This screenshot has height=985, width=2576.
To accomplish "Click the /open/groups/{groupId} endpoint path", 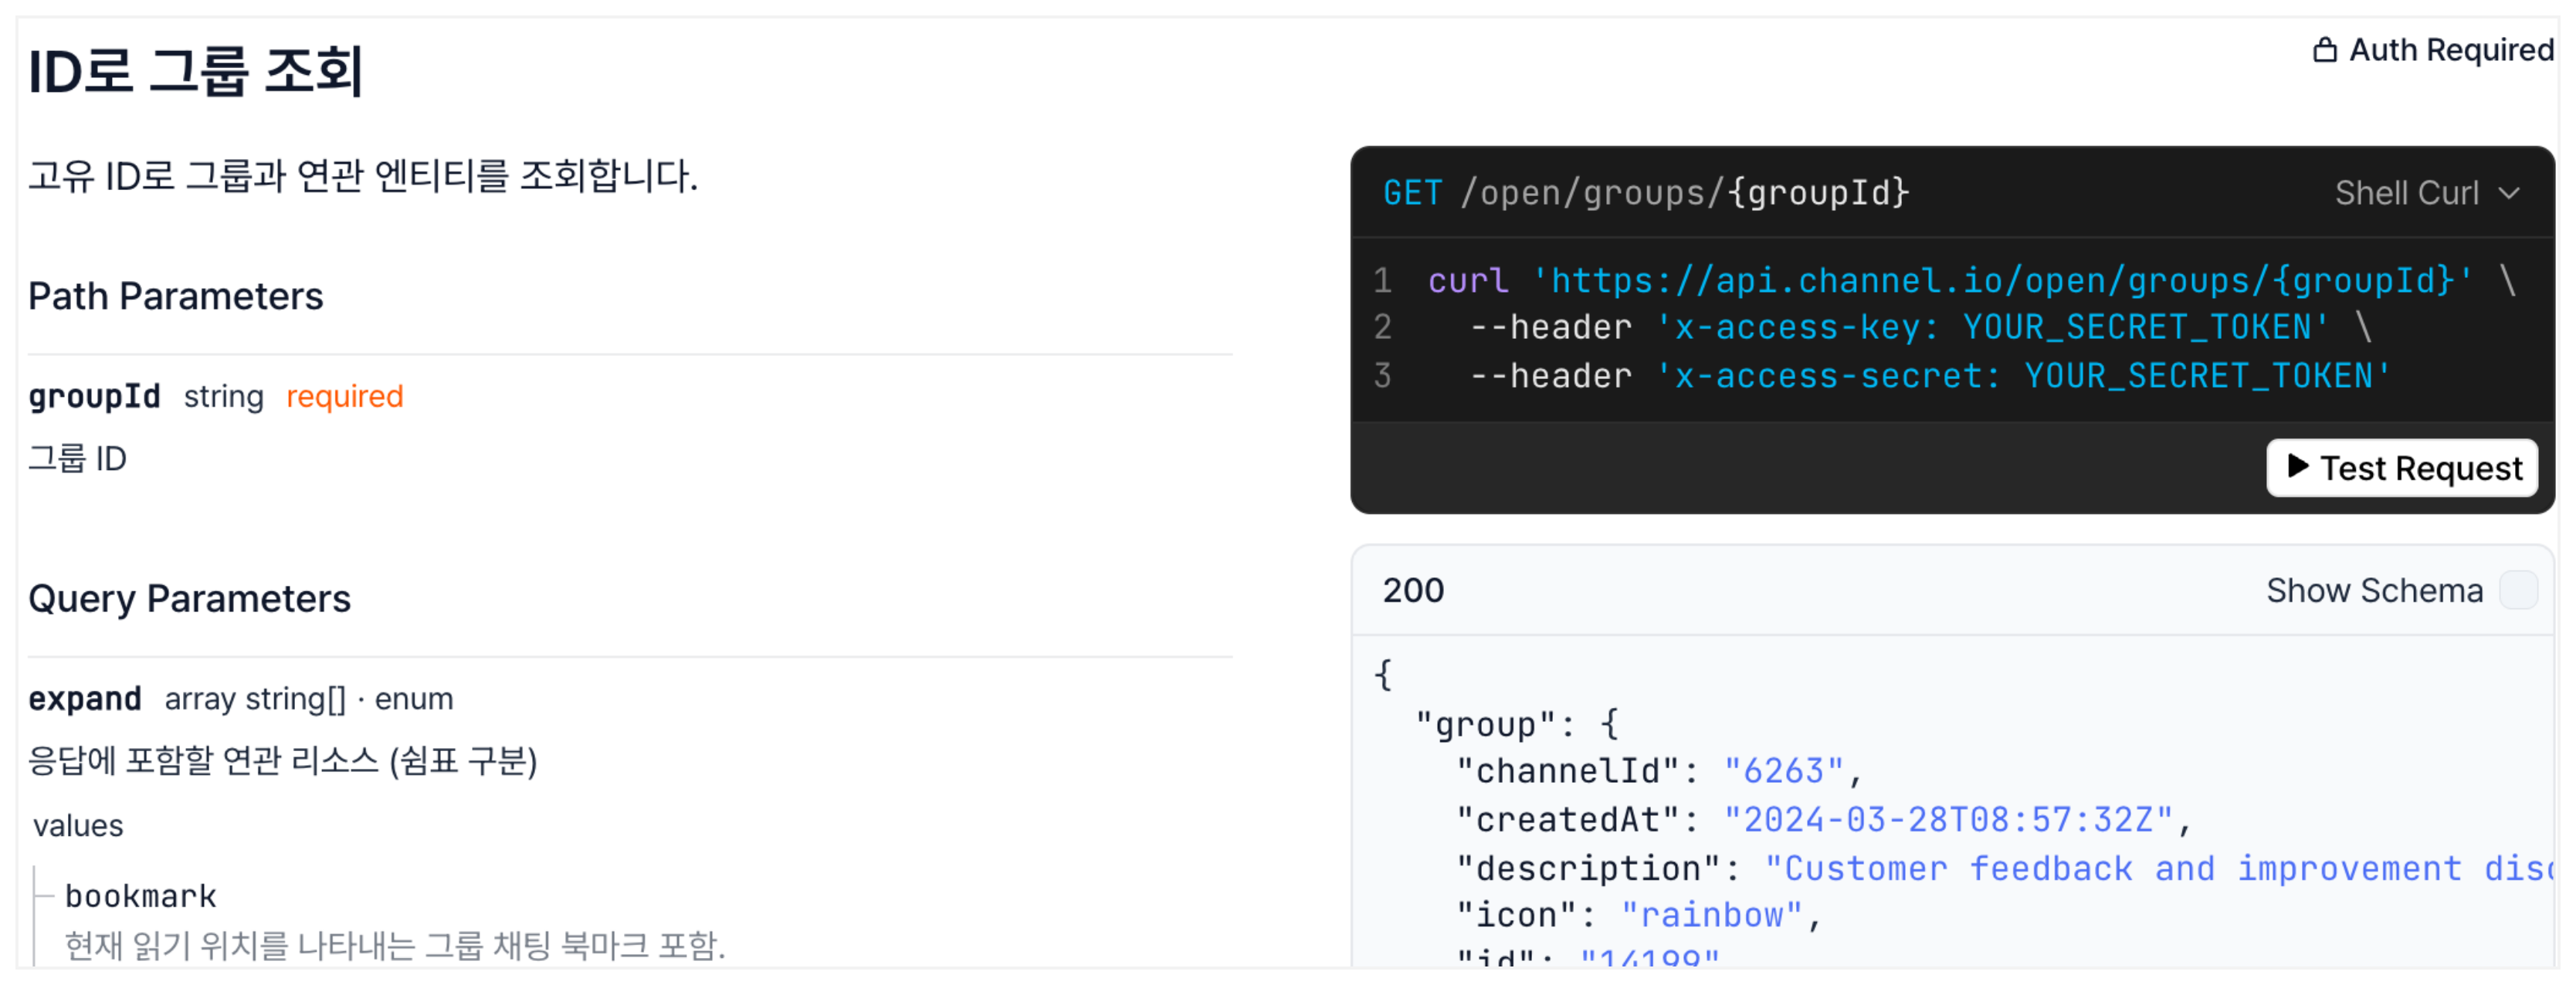I will 1684,193.
